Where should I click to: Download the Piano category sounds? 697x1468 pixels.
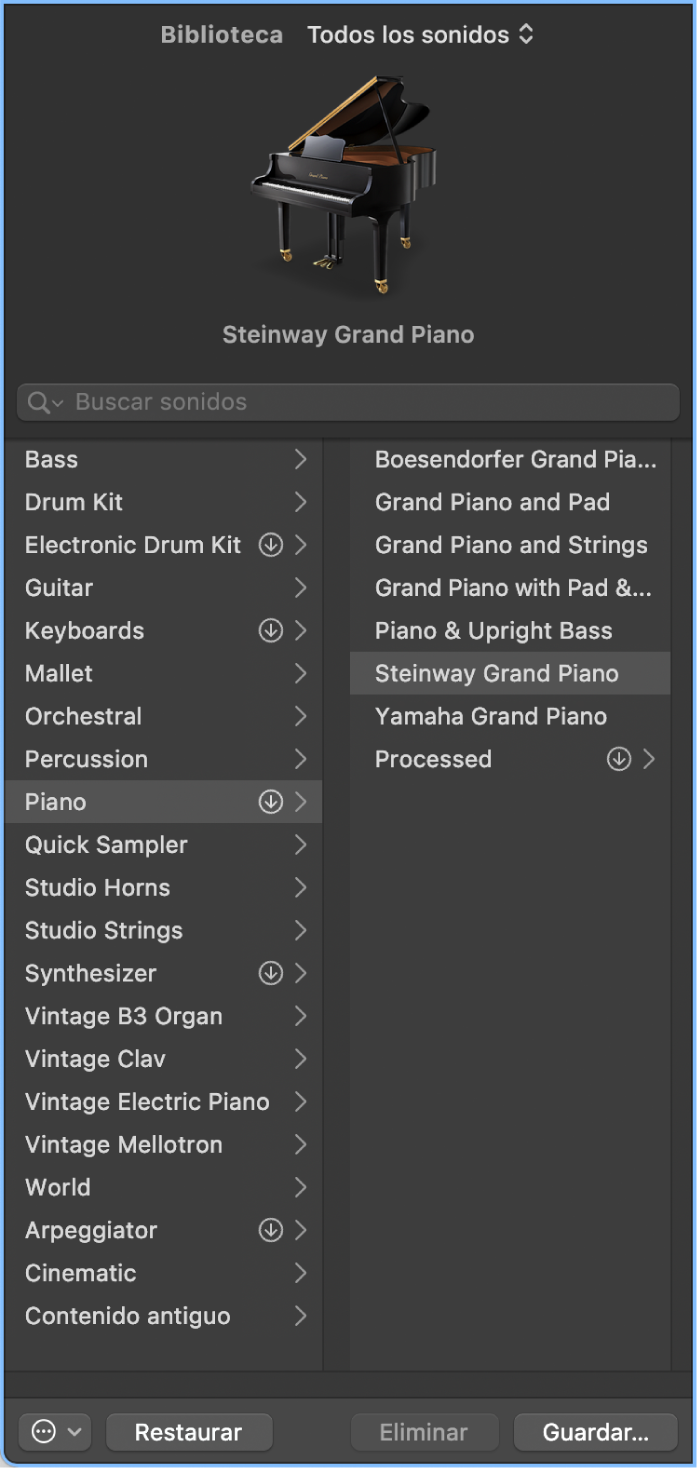[271, 802]
